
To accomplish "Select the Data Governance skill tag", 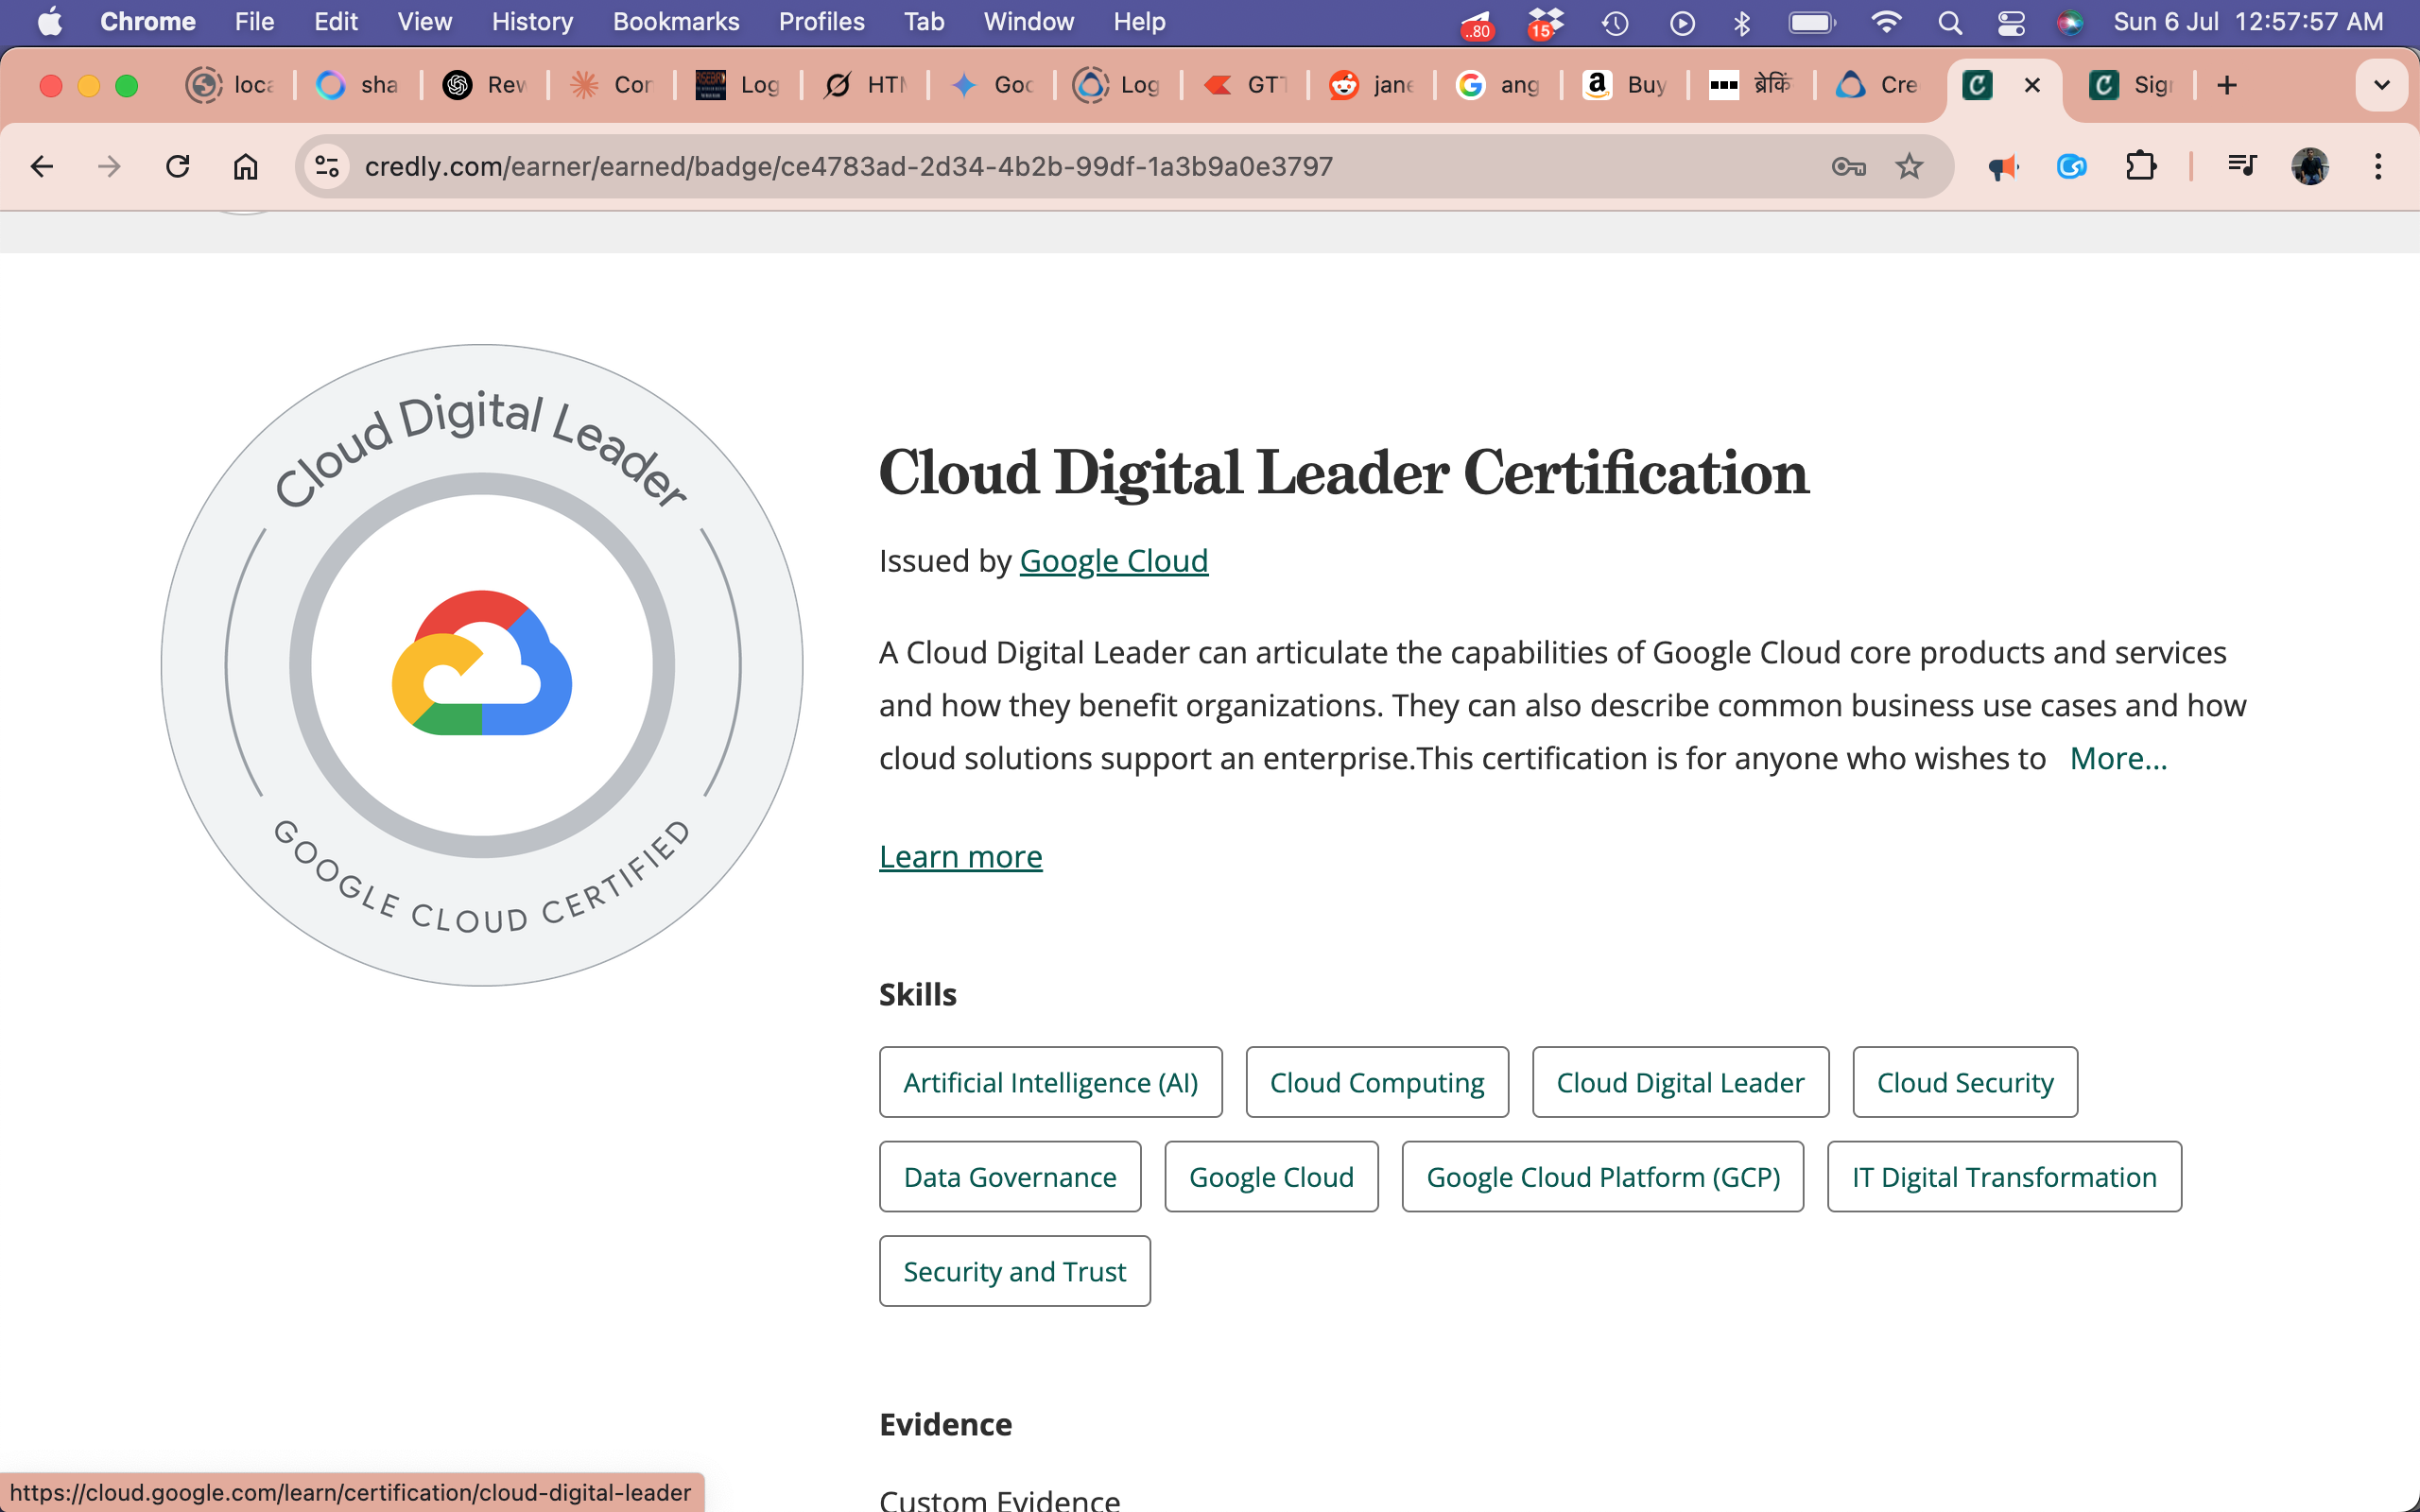I will (x=1010, y=1176).
